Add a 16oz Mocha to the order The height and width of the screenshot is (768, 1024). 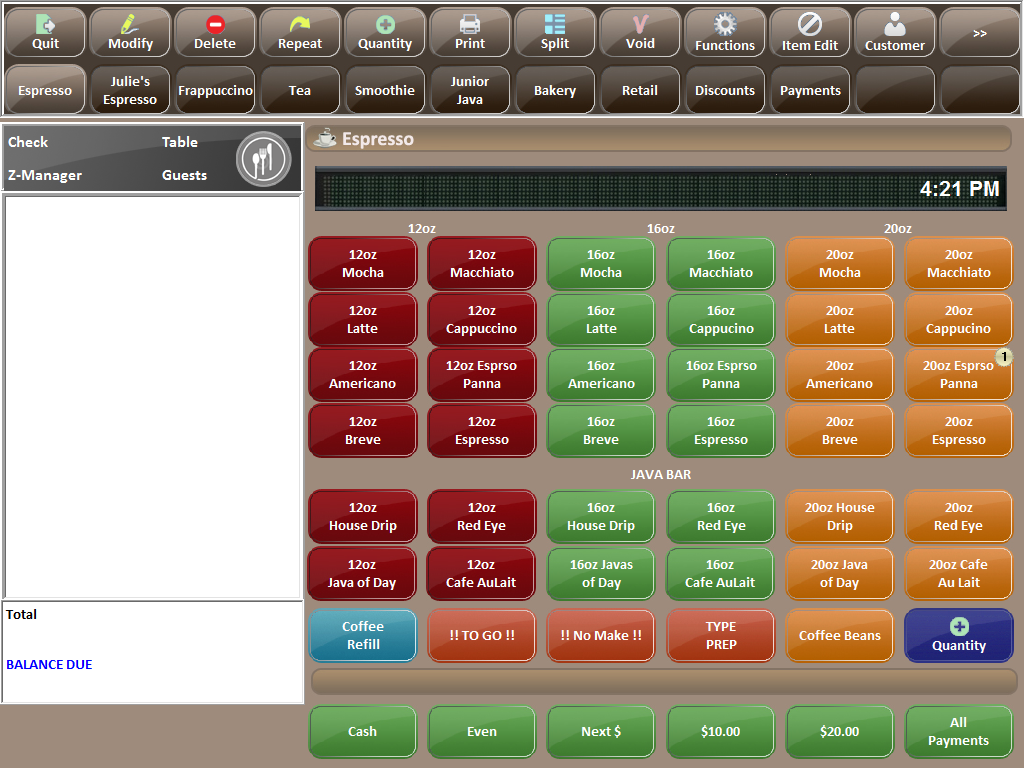(x=600, y=263)
